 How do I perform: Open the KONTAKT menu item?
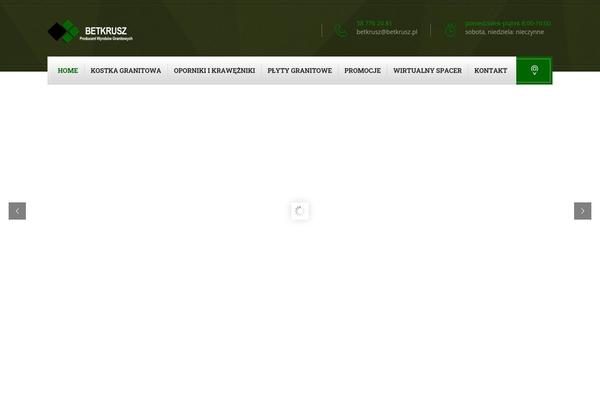491,70
